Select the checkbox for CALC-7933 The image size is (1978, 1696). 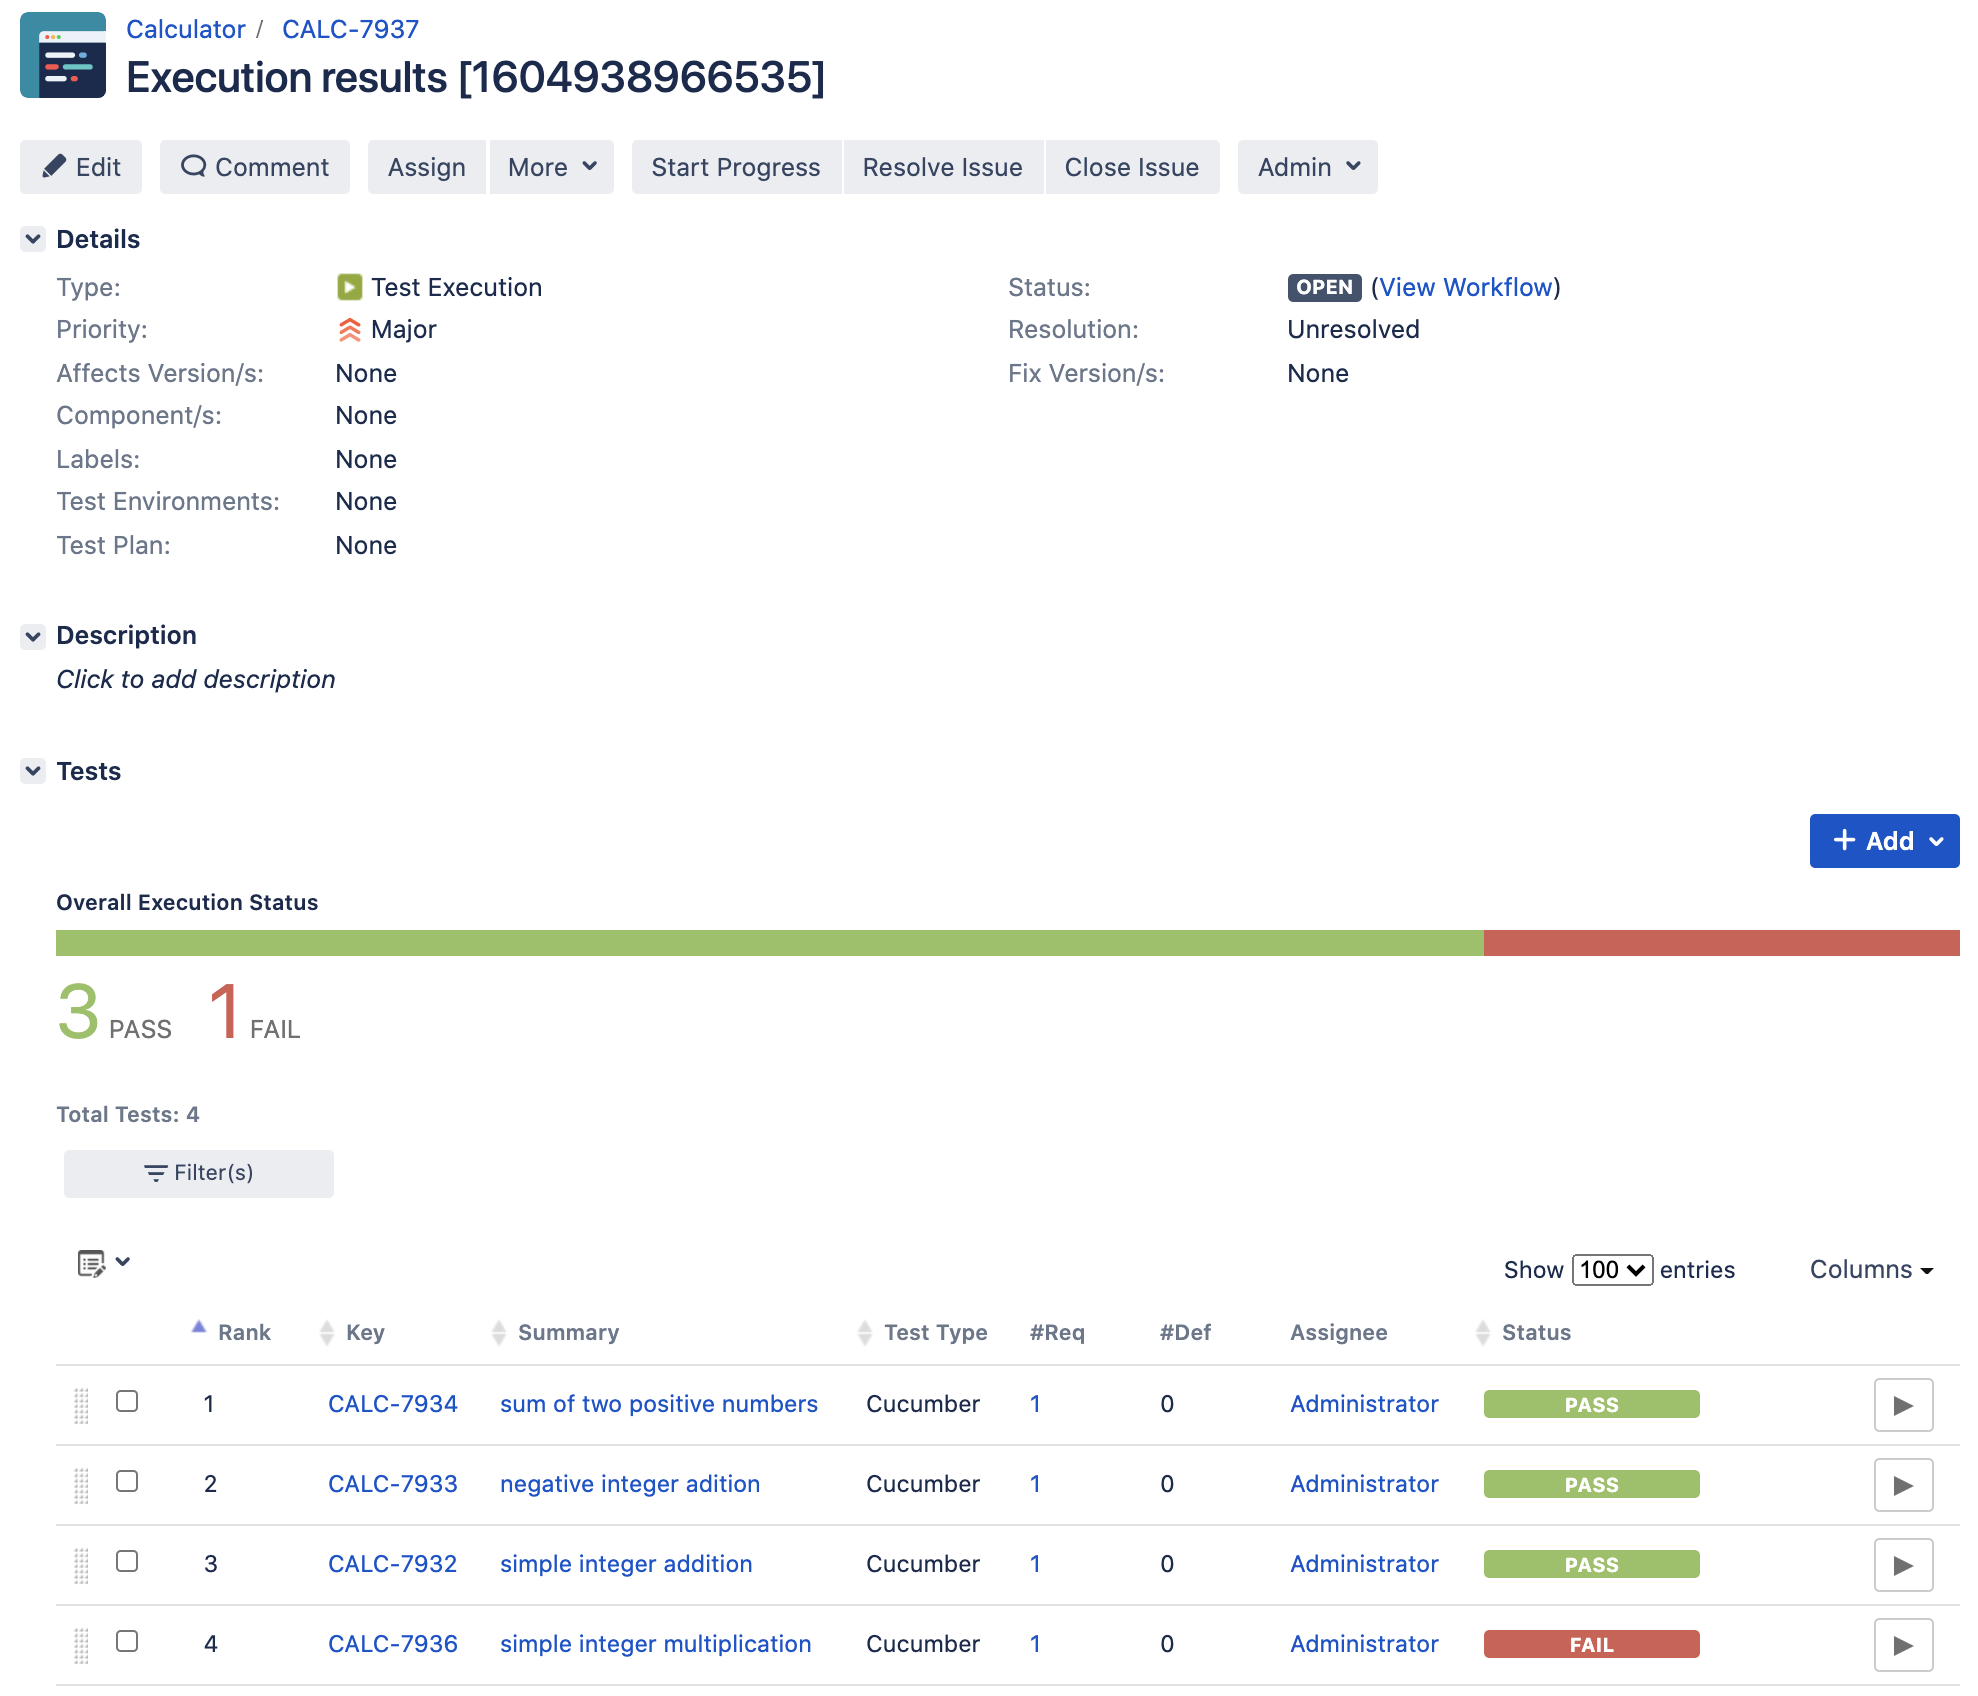point(127,1481)
